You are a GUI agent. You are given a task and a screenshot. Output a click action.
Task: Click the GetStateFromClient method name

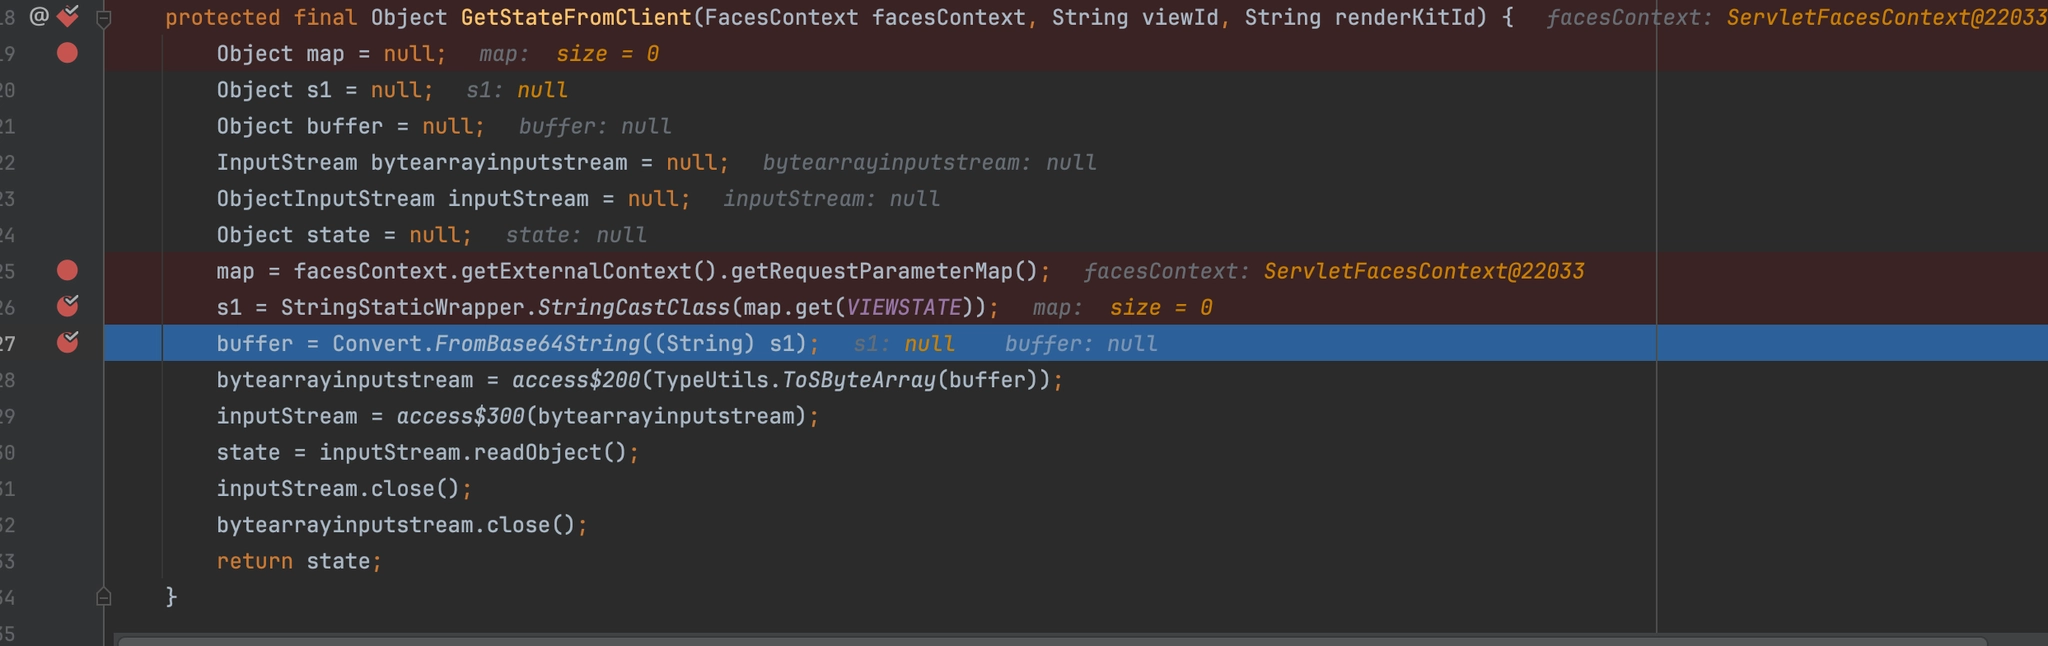point(575,18)
